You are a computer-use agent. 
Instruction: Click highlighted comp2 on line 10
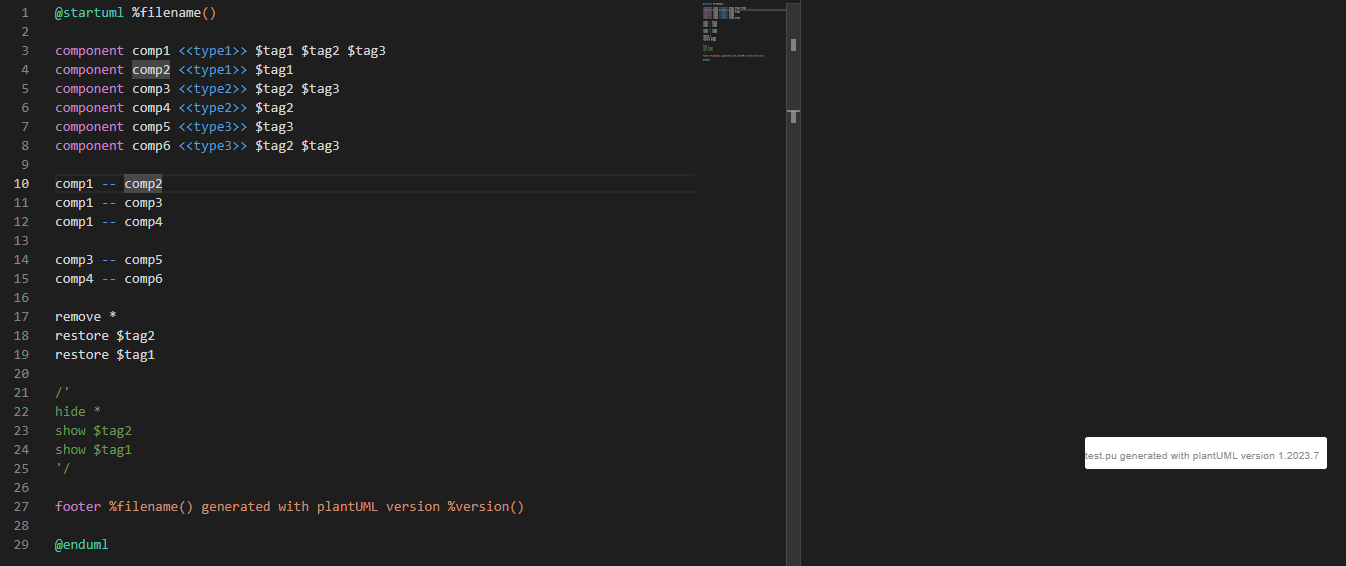143,184
